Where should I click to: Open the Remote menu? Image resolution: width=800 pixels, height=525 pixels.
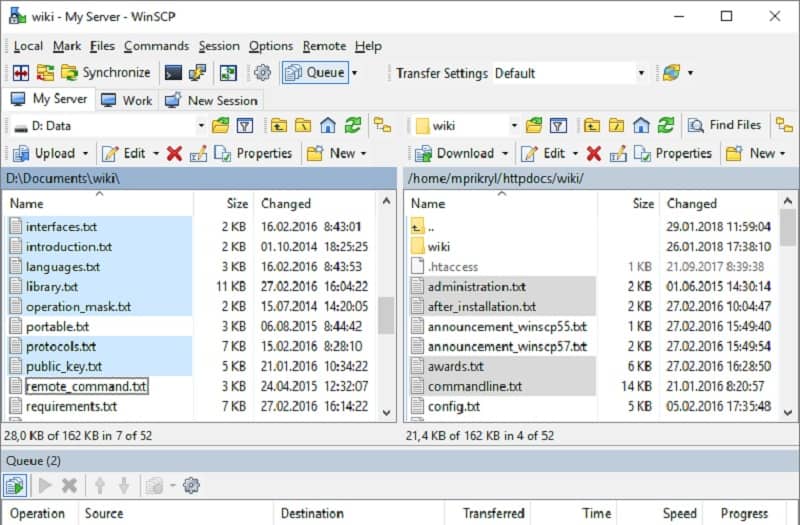pyautogui.click(x=324, y=46)
